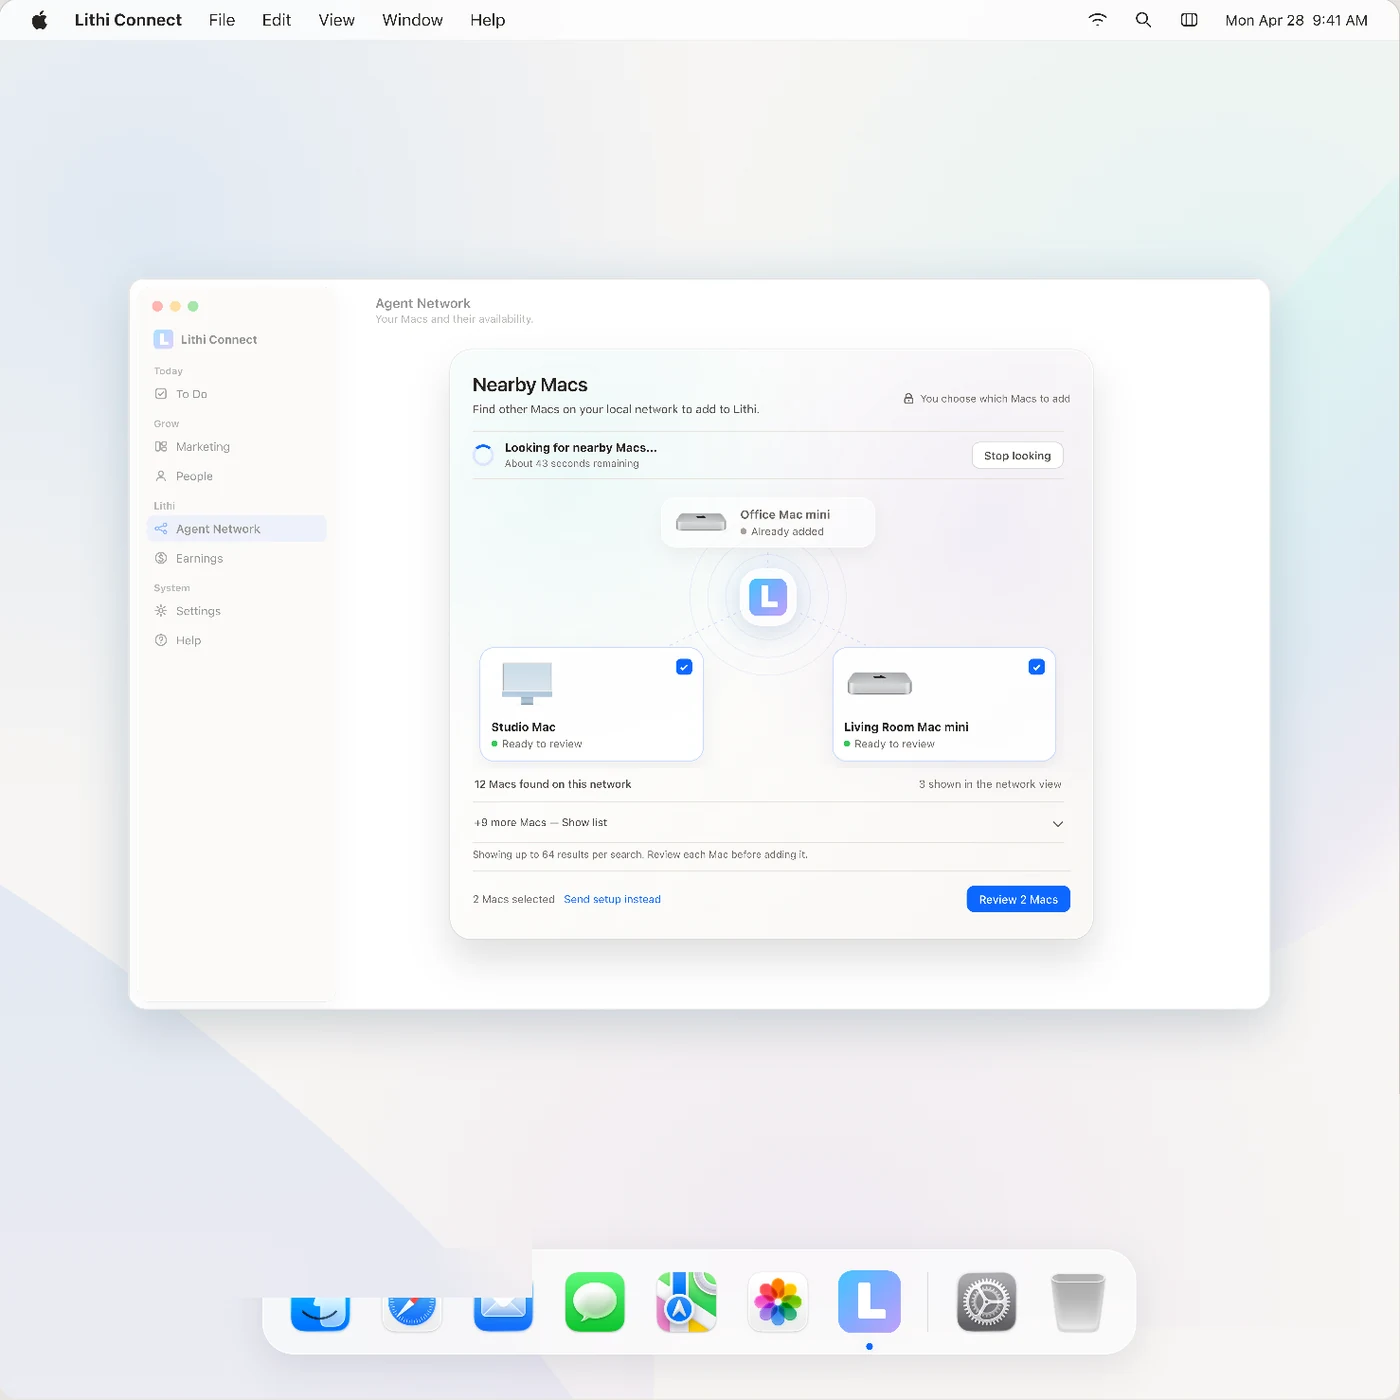This screenshot has width=1400, height=1400.
Task: Open the Window menu
Action: (412, 20)
